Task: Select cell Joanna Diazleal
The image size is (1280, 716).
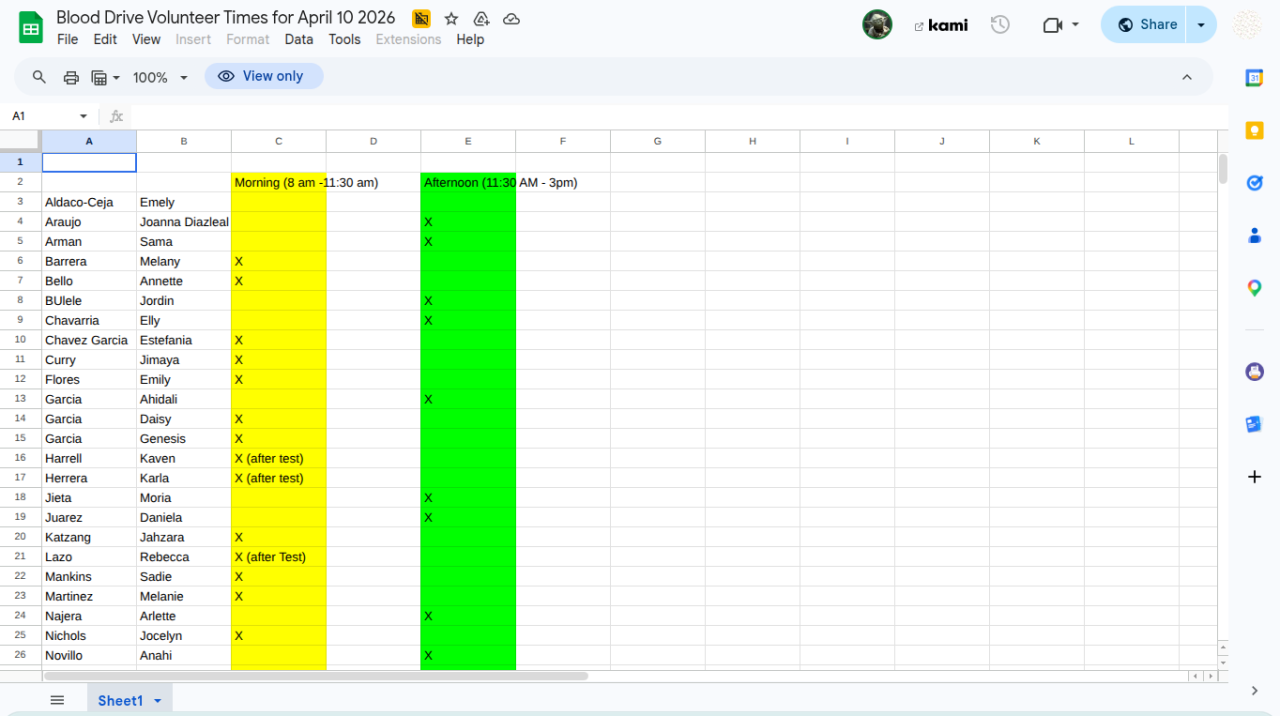Action: tap(184, 222)
